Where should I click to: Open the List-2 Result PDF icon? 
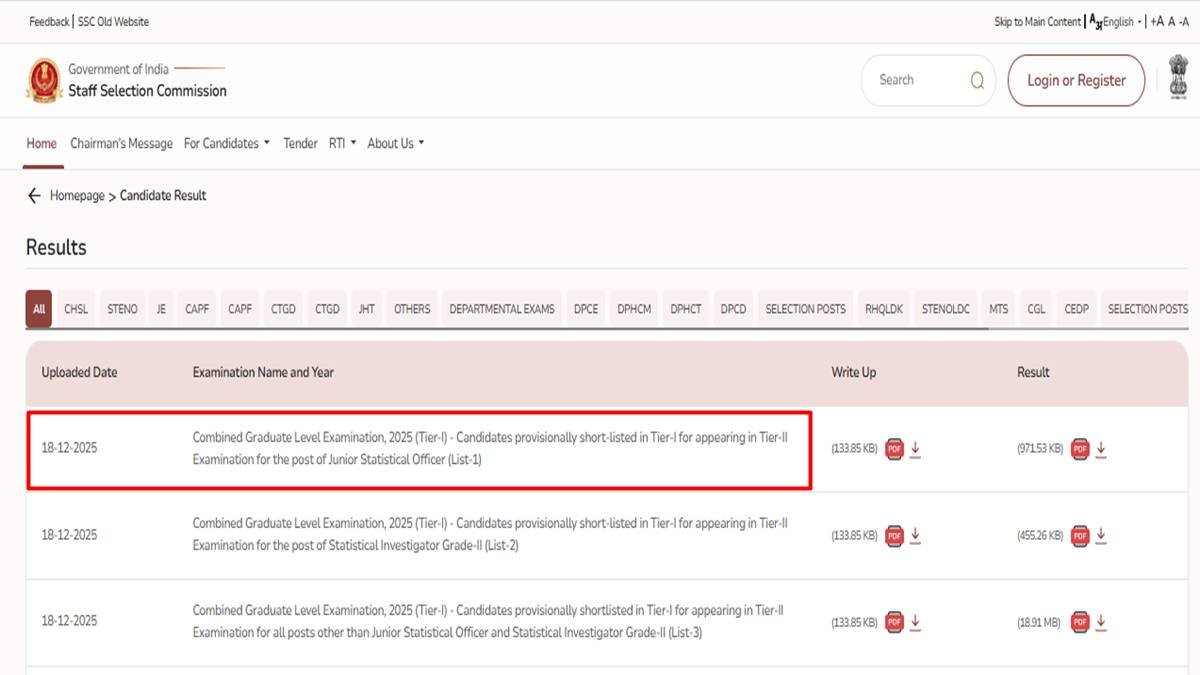click(1080, 536)
